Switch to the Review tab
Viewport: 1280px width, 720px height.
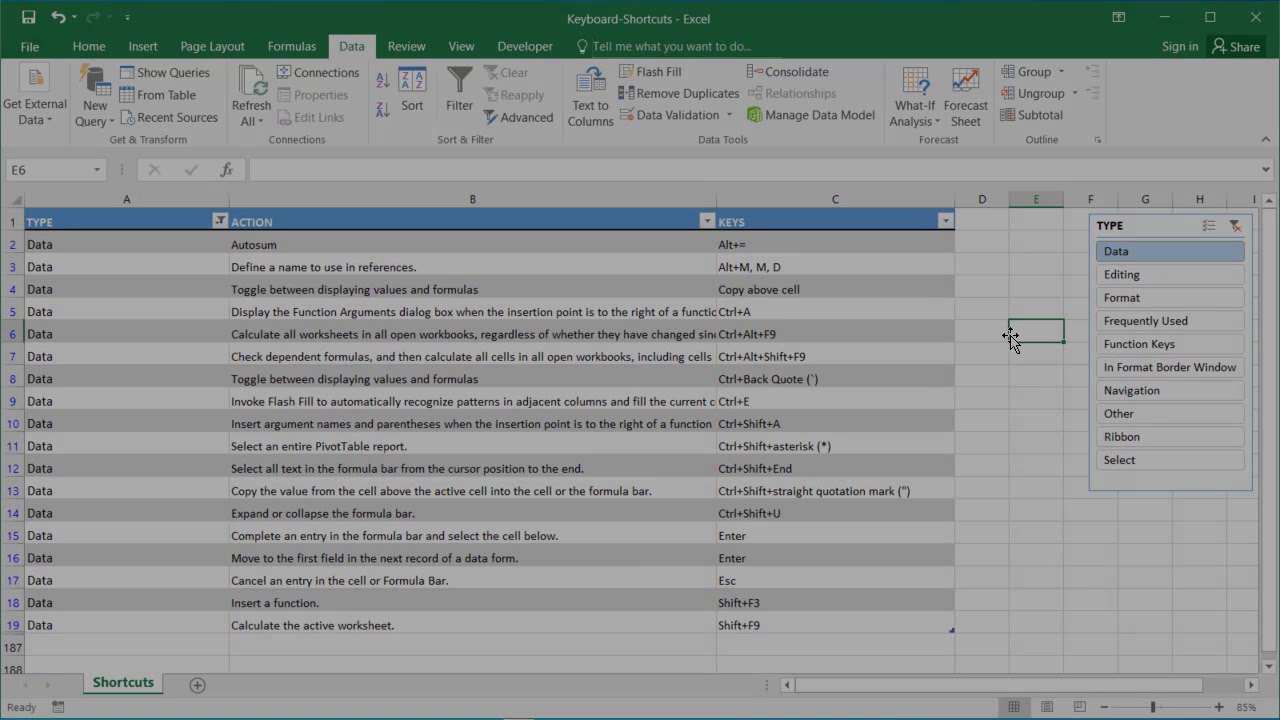click(406, 46)
